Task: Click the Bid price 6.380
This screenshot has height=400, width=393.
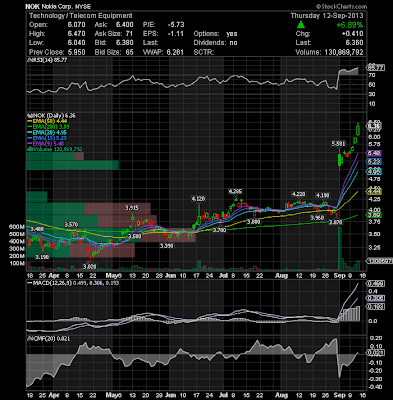Action: point(125,43)
